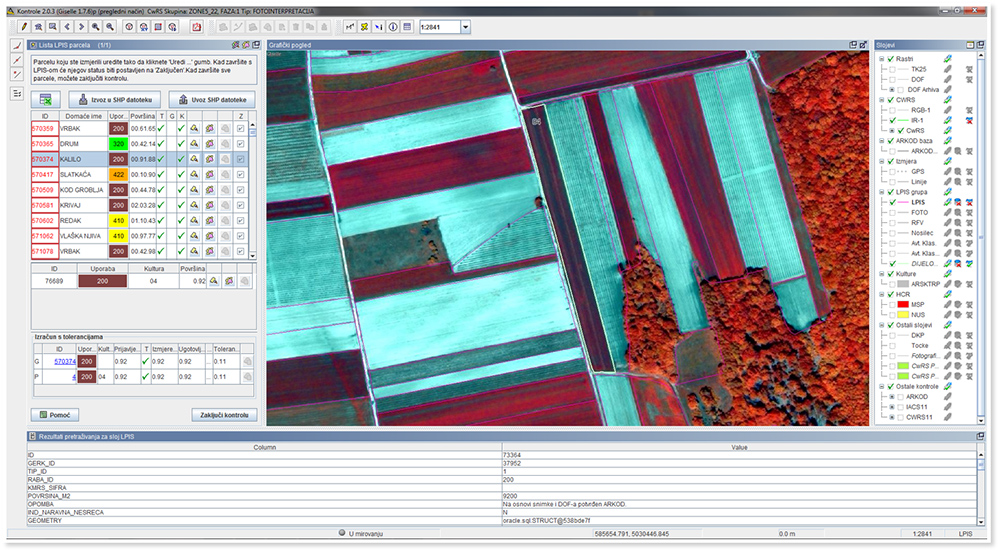Click Zaključi kontrolu button
This screenshot has width=1000, height=552.
point(224,415)
